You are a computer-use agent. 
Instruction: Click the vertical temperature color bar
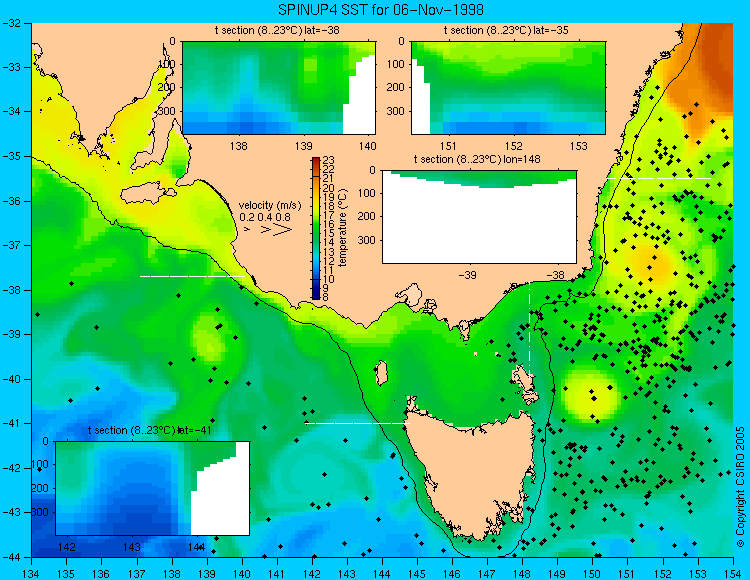[x=316, y=228]
